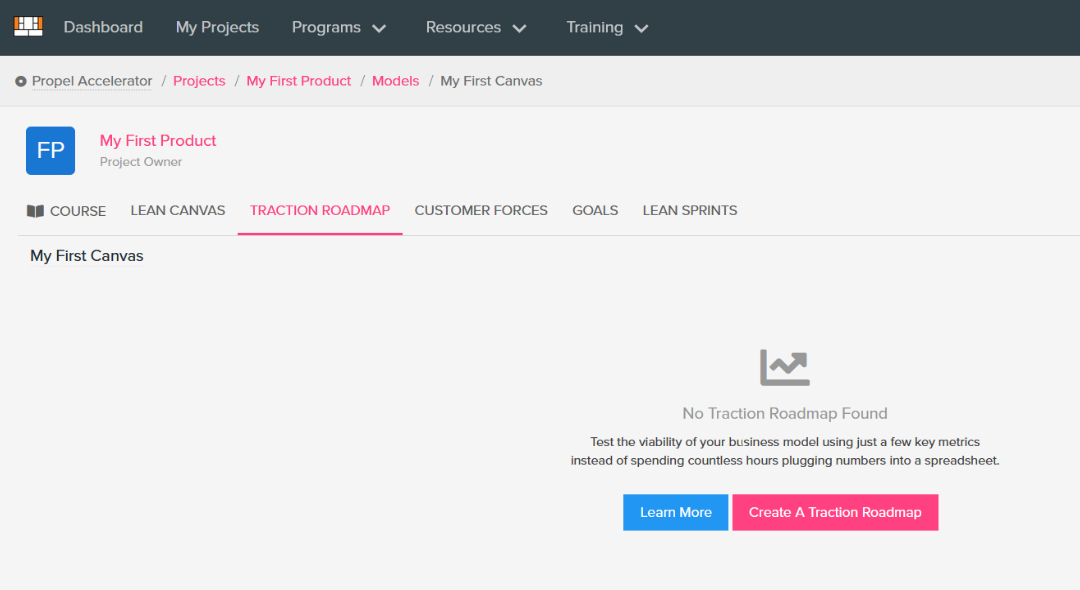Click the Leanstack grid logo icon
Screen dimensions: 1080x590
click(x=28, y=26)
